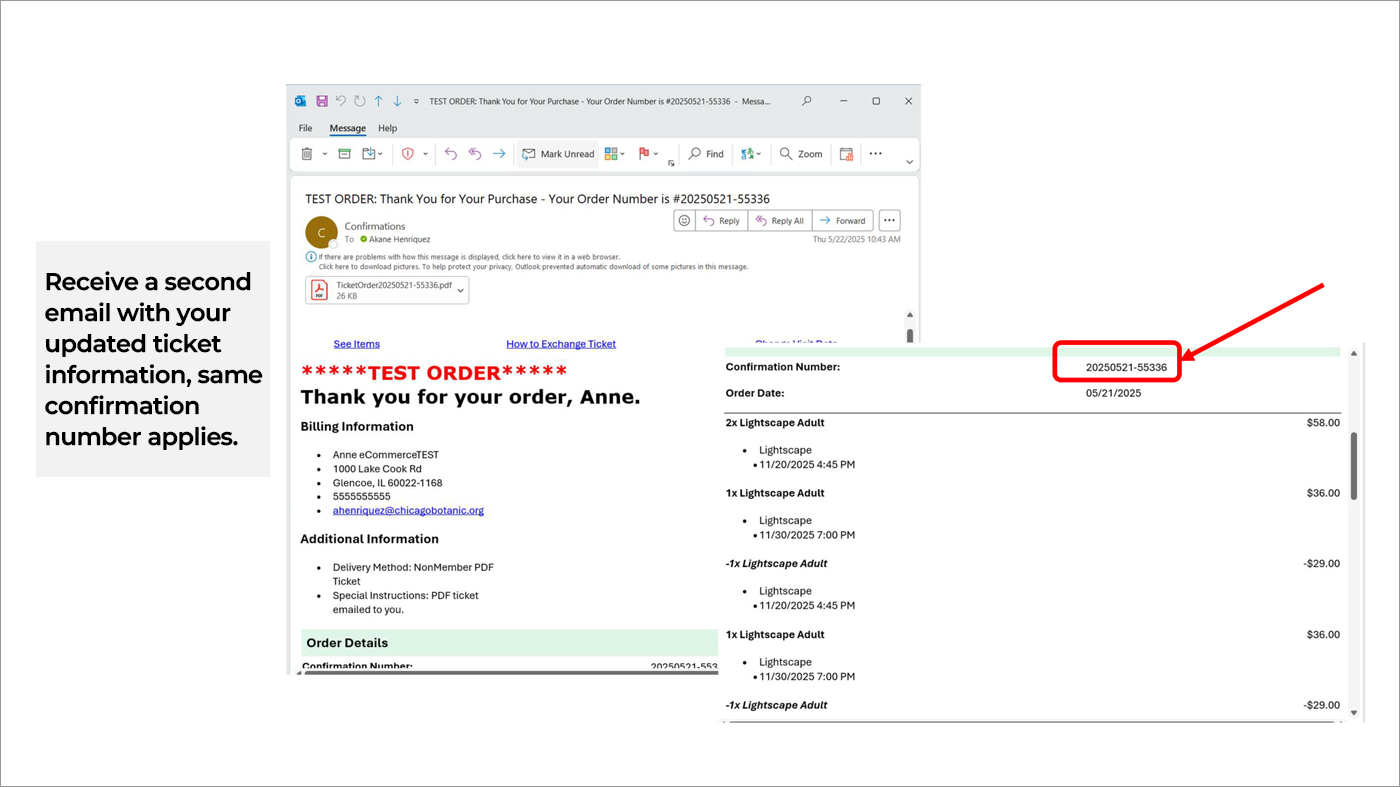The width and height of the screenshot is (1400, 787).
Task: Click the Move to folder icon
Action: tap(368, 154)
